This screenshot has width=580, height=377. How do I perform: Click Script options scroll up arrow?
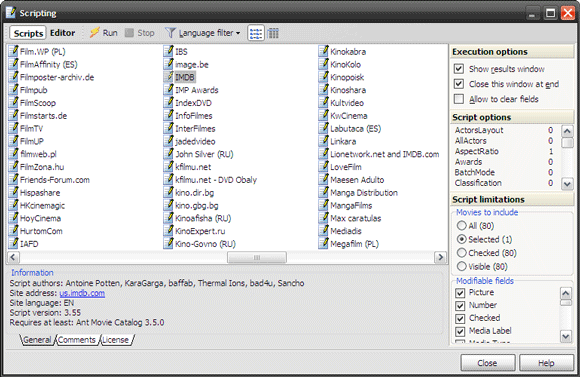[x=567, y=131]
